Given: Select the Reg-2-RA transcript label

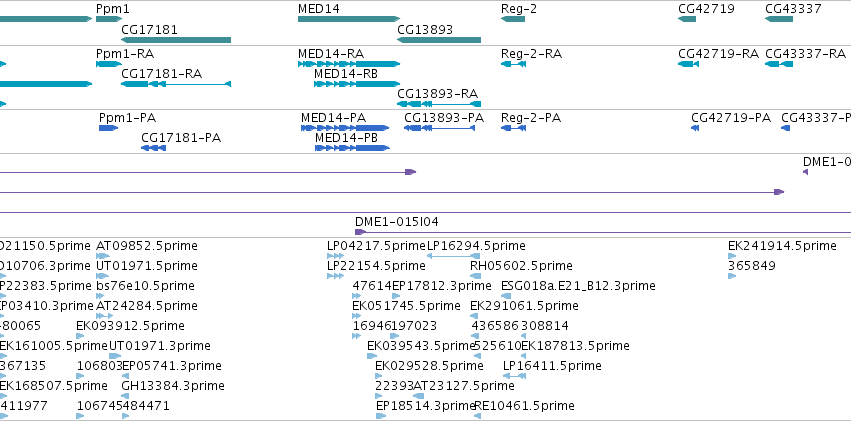Looking at the screenshot, I should tap(531, 54).
